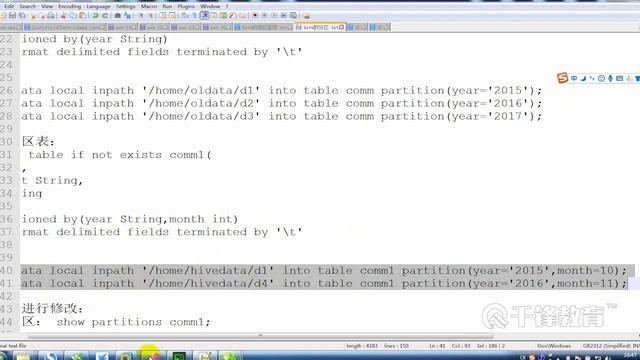
Task: Open Find with the binoculars icon
Action: [118, 16]
